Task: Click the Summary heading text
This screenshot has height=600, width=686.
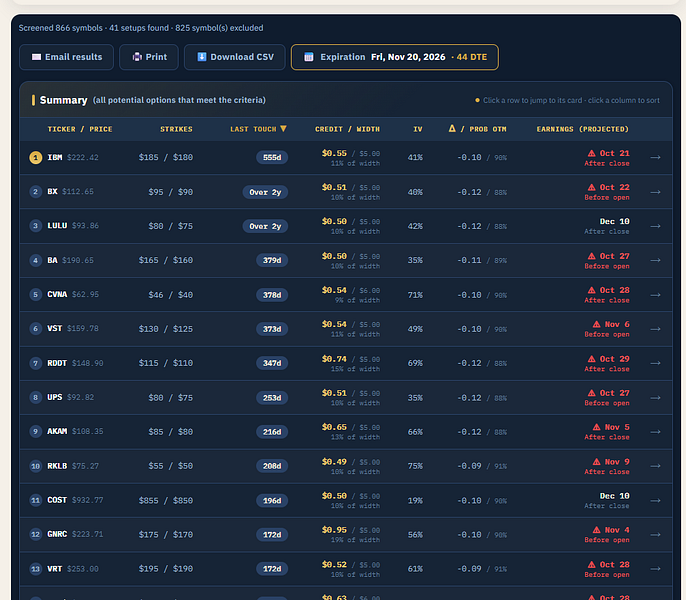Action: 63,100
